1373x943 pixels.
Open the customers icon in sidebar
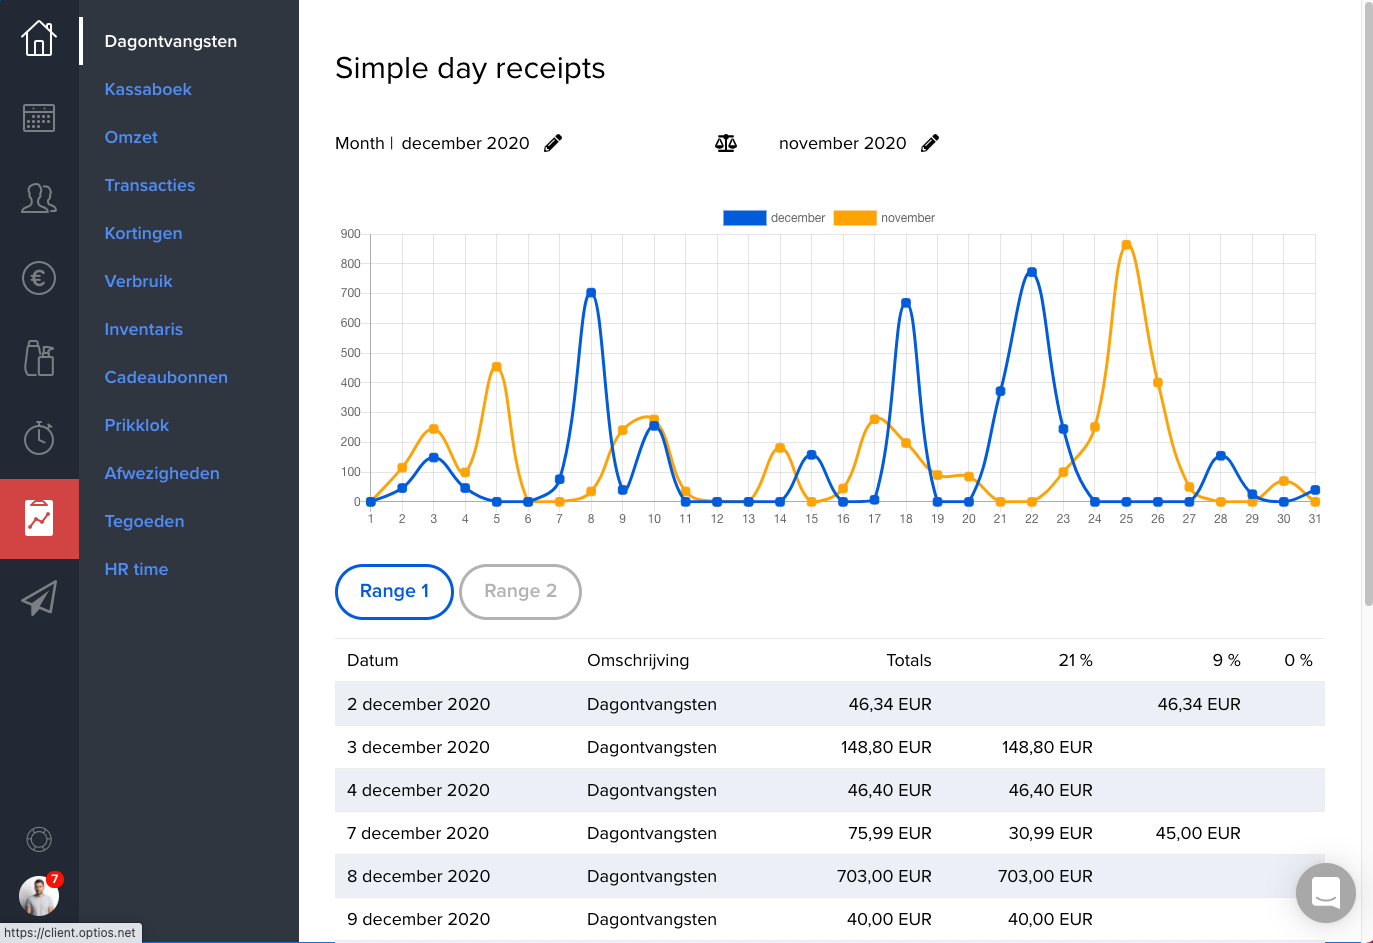(x=39, y=198)
